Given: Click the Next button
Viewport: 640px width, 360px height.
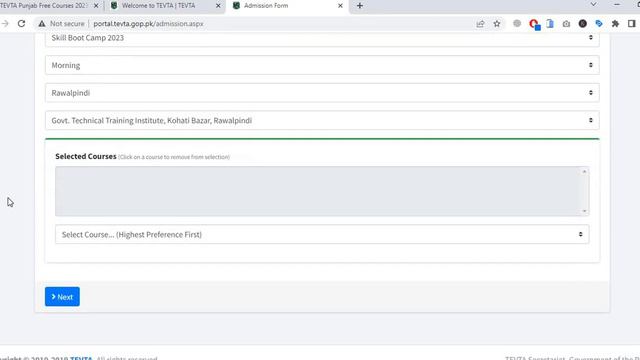Looking at the screenshot, I should click(x=62, y=297).
